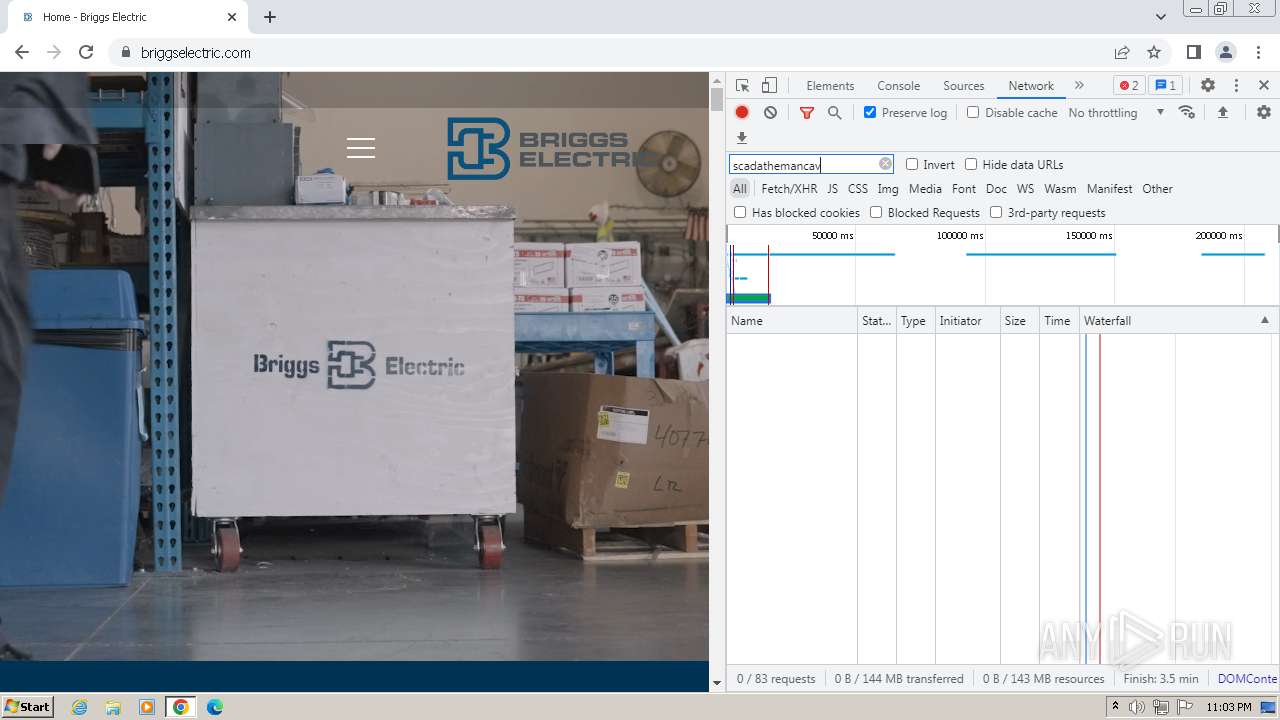
Task: Open Network panel settings gear
Action: coord(1264,113)
